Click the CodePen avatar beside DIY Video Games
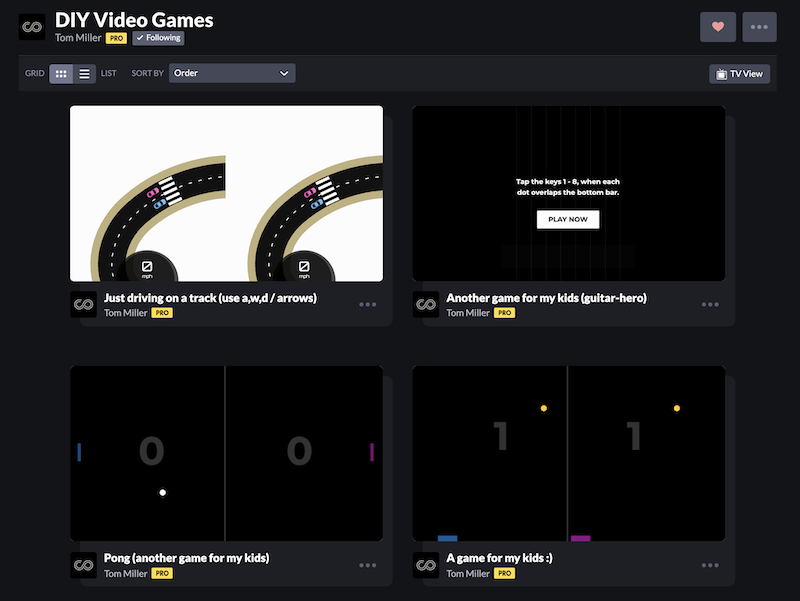 [32, 27]
